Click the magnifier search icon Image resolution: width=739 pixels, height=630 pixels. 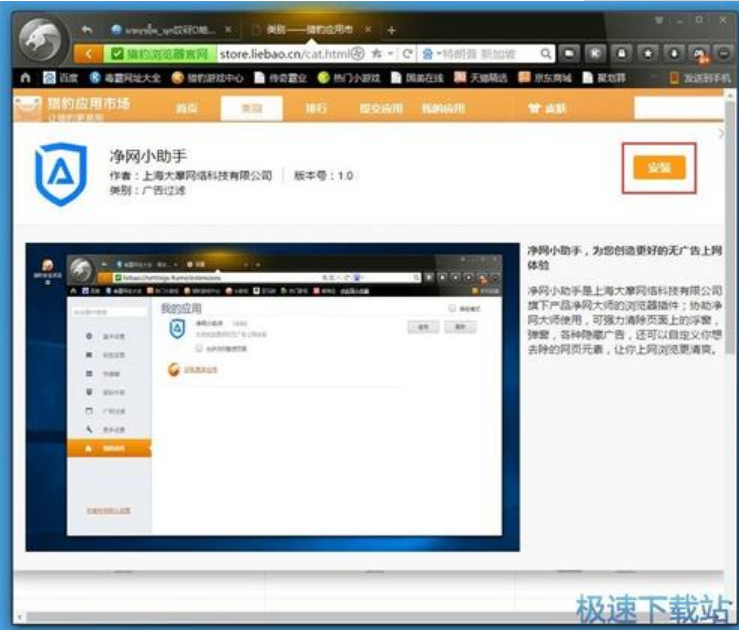click(x=546, y=54)
